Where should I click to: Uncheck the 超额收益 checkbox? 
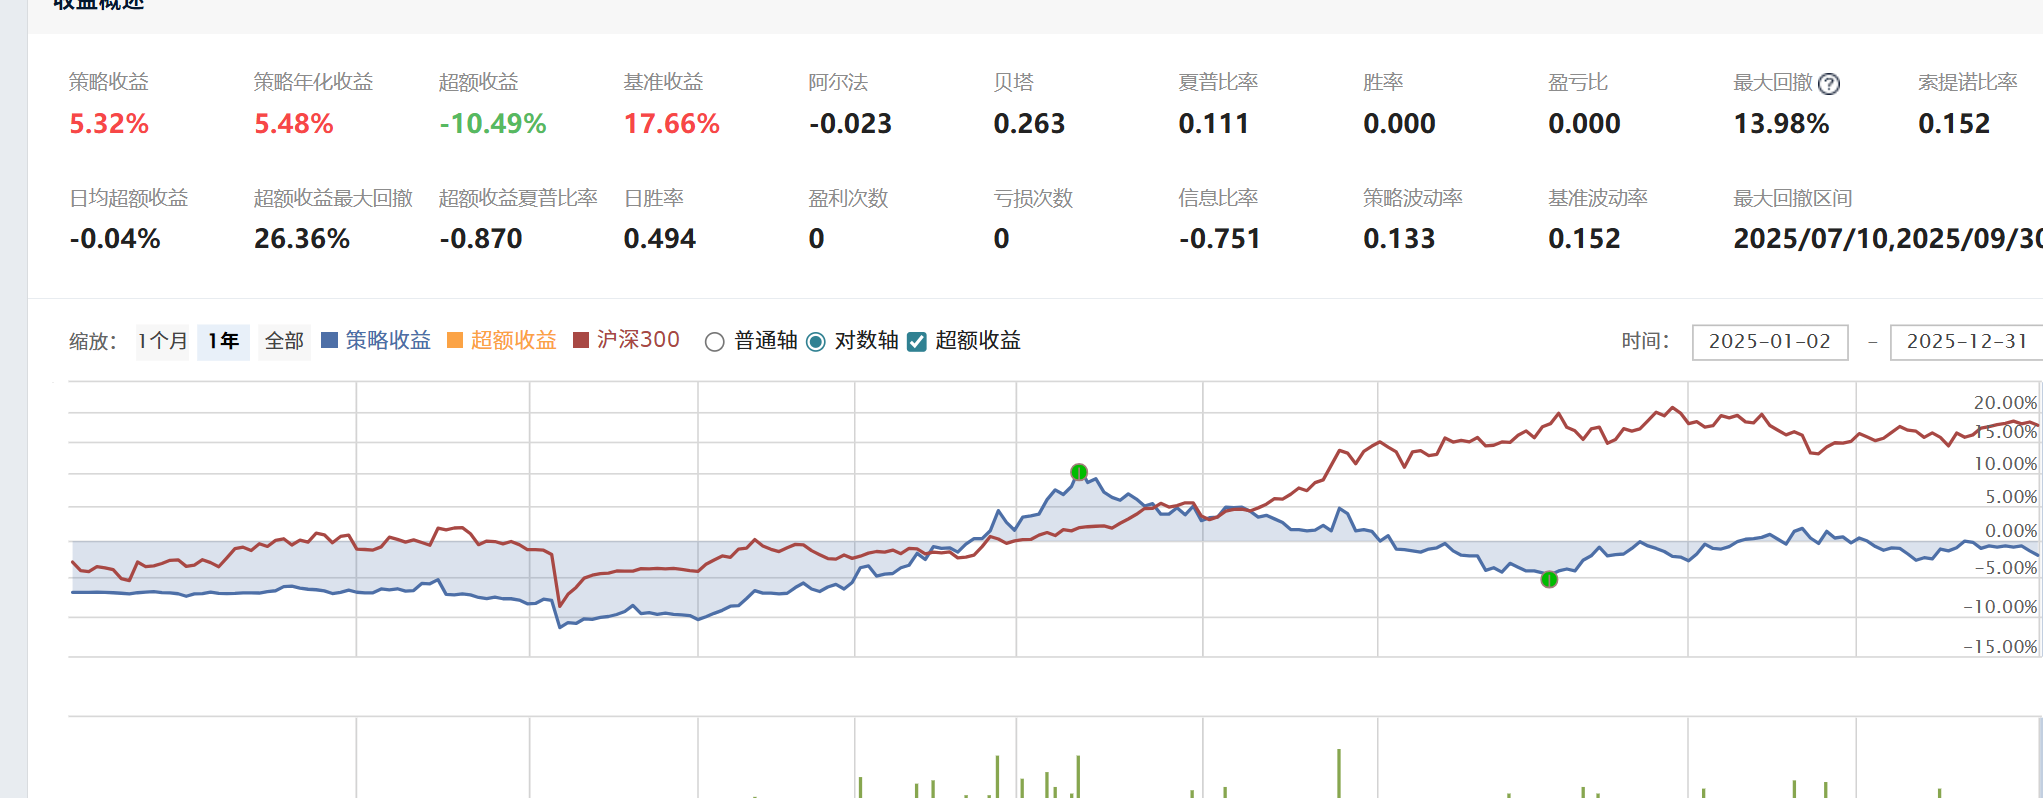pyautogui.click(x=917, y=342)
